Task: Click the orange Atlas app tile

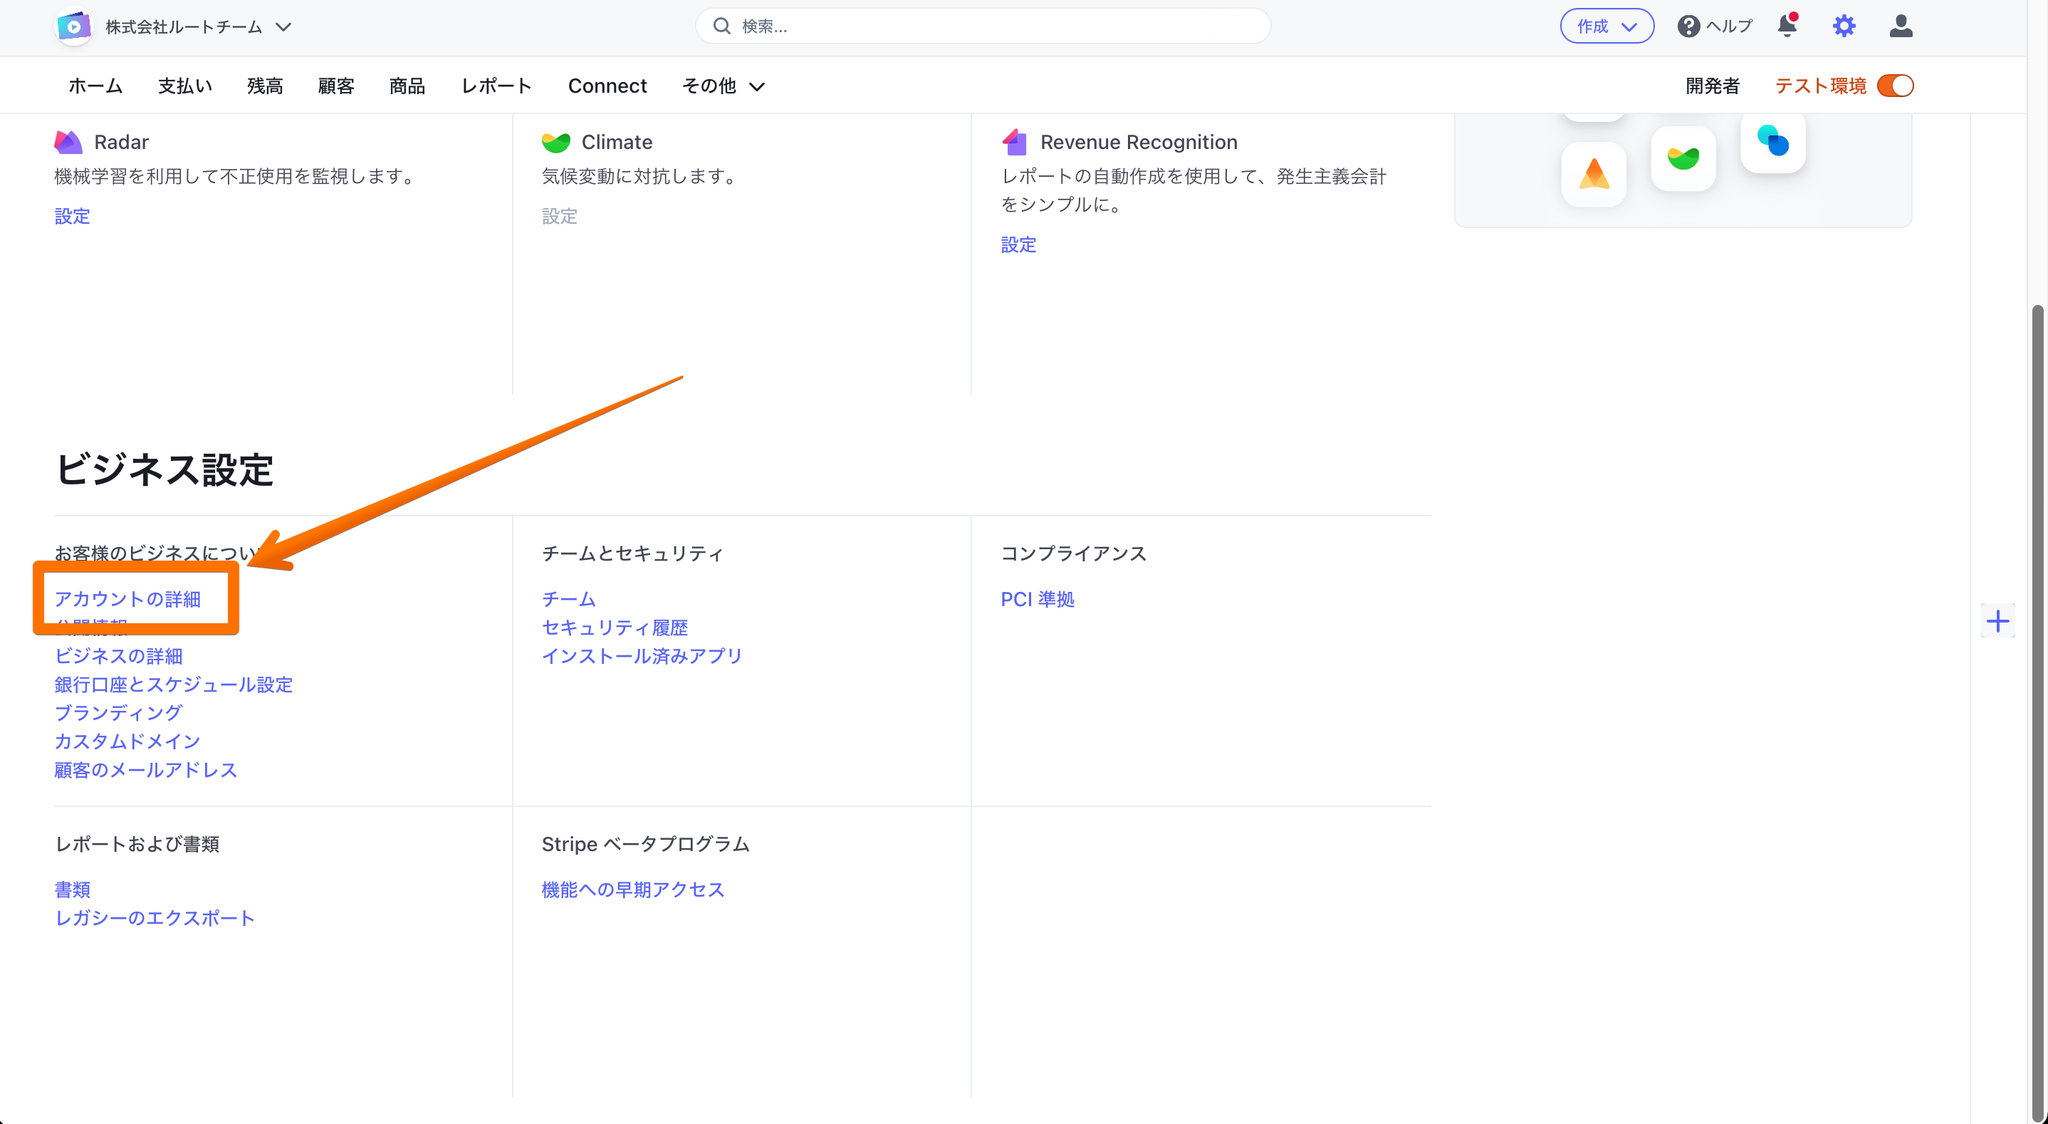Action: [x=1593, y=175]
